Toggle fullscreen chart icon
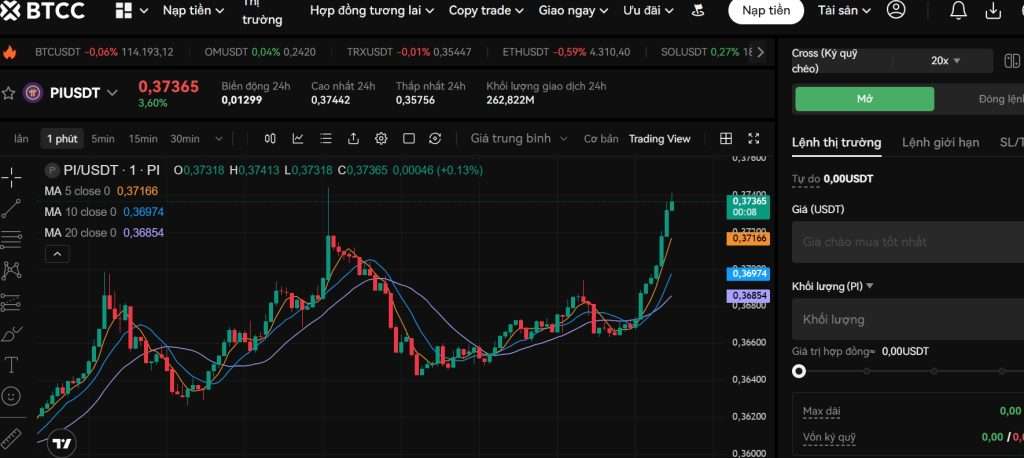 754,139
